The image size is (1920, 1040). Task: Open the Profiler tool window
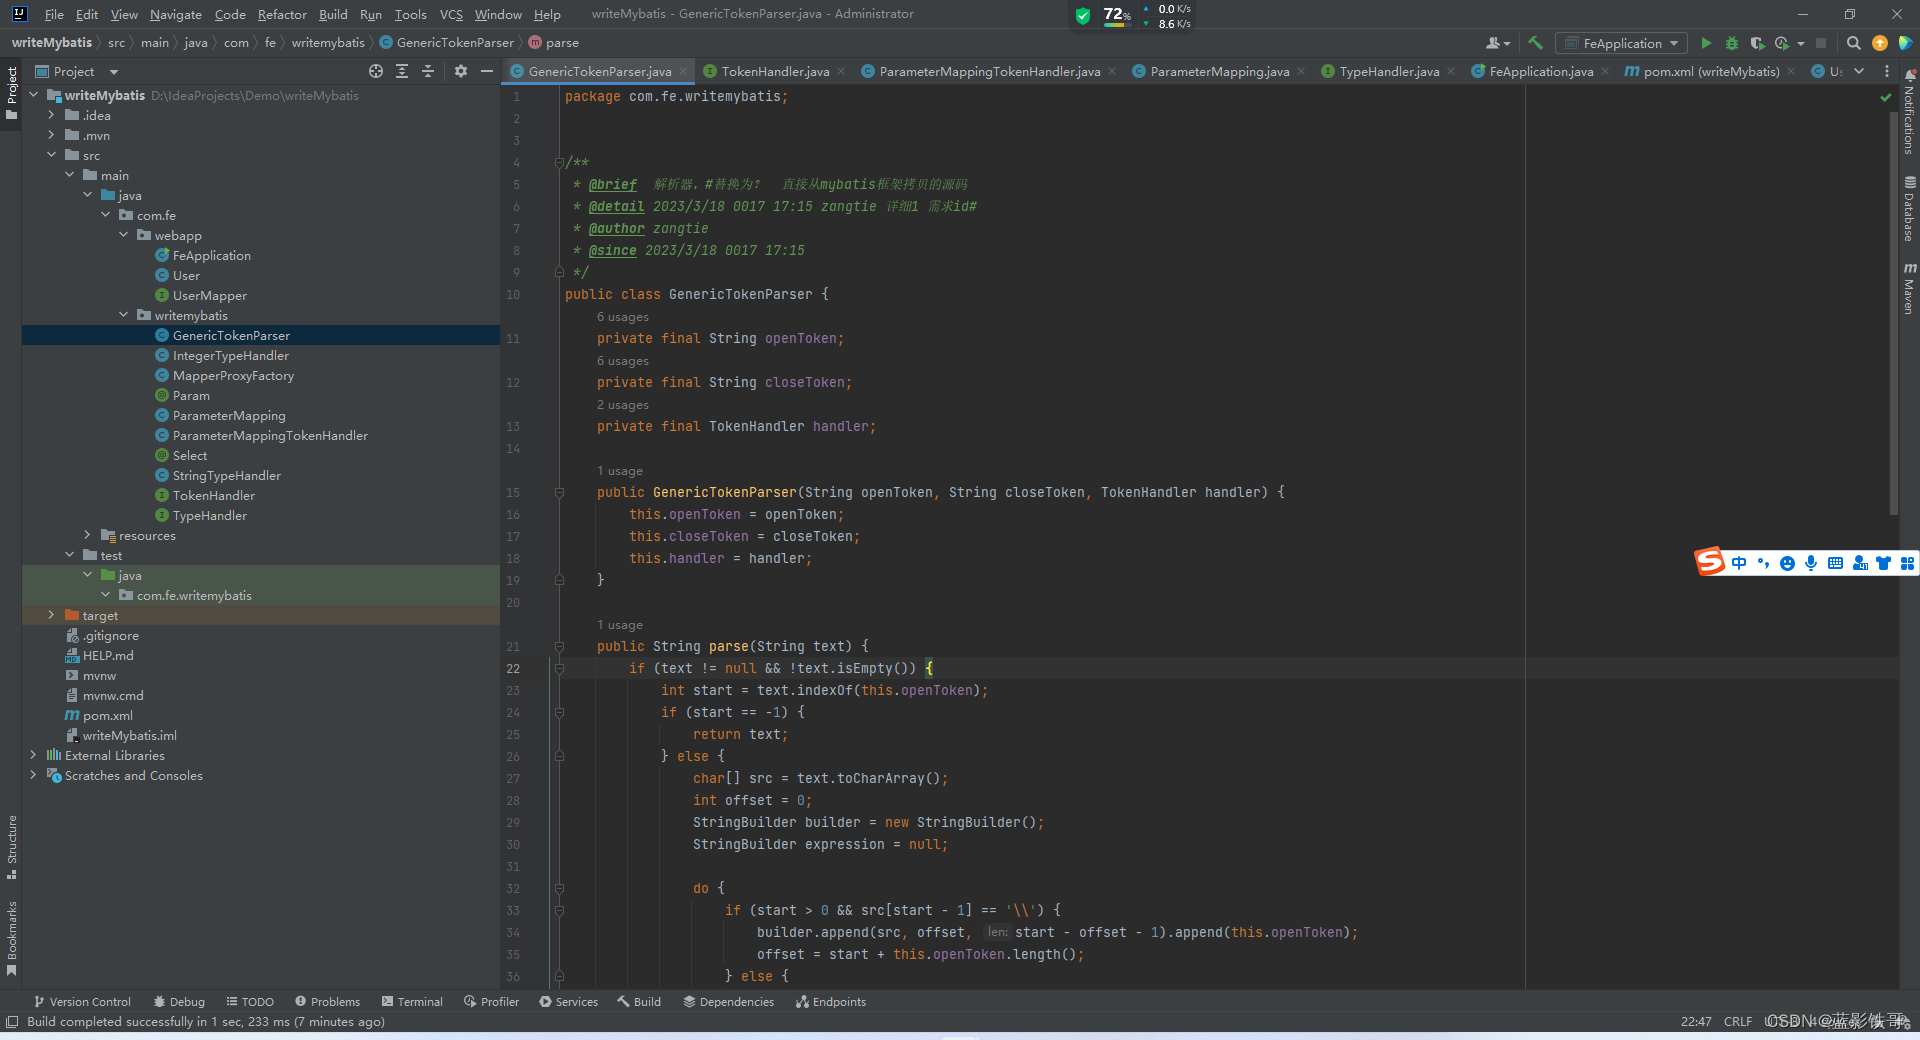[x=491, y=1001]
